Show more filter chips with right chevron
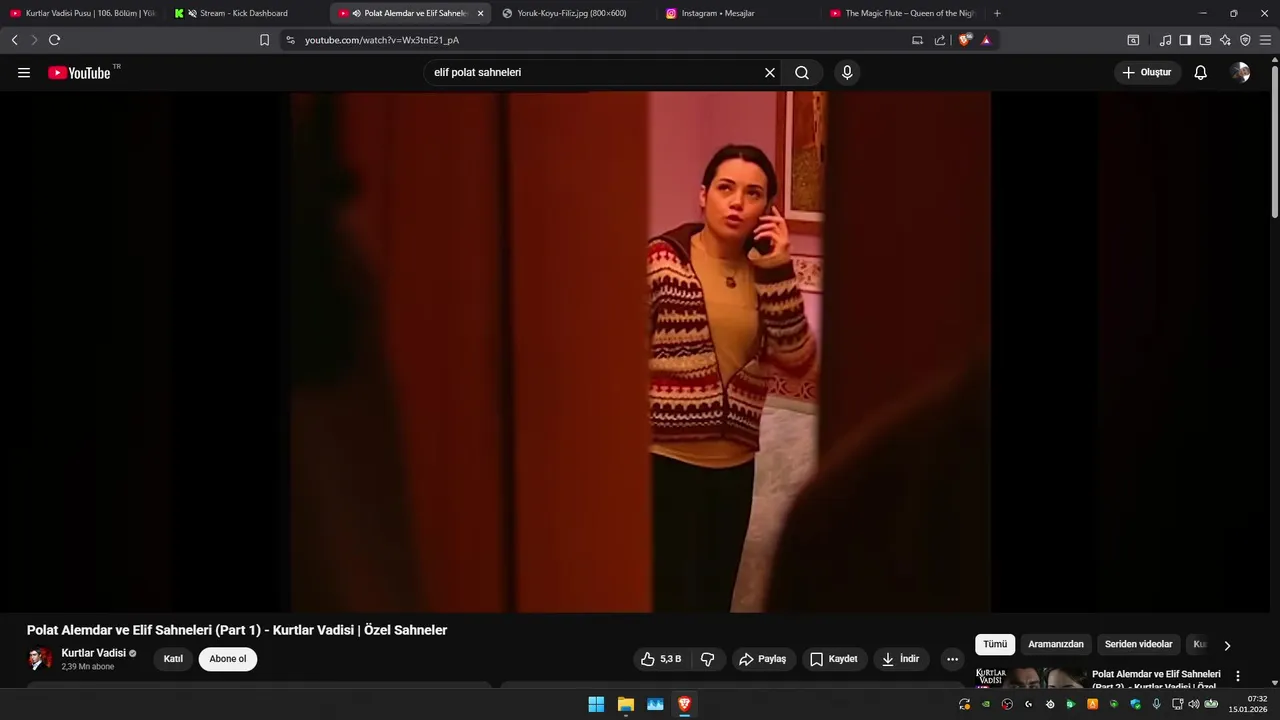The height and width of the screenshot is (720, 1280). (1227, 645)
